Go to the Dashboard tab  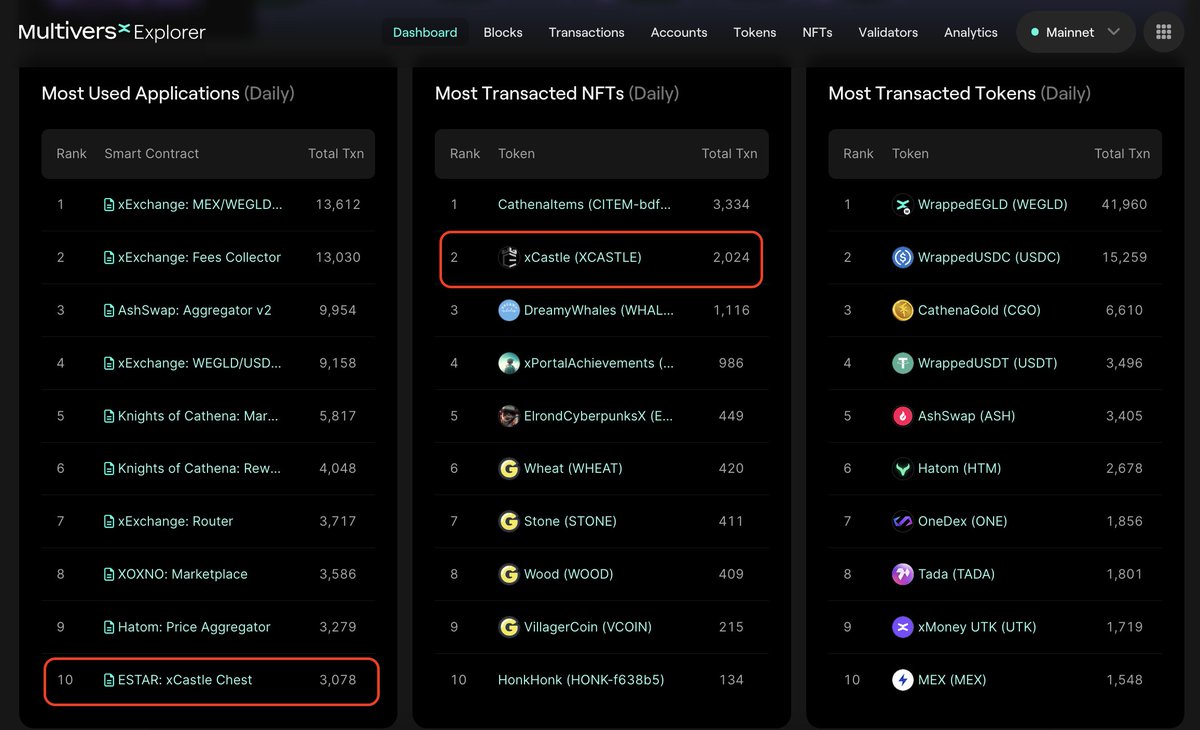[425, 32]
